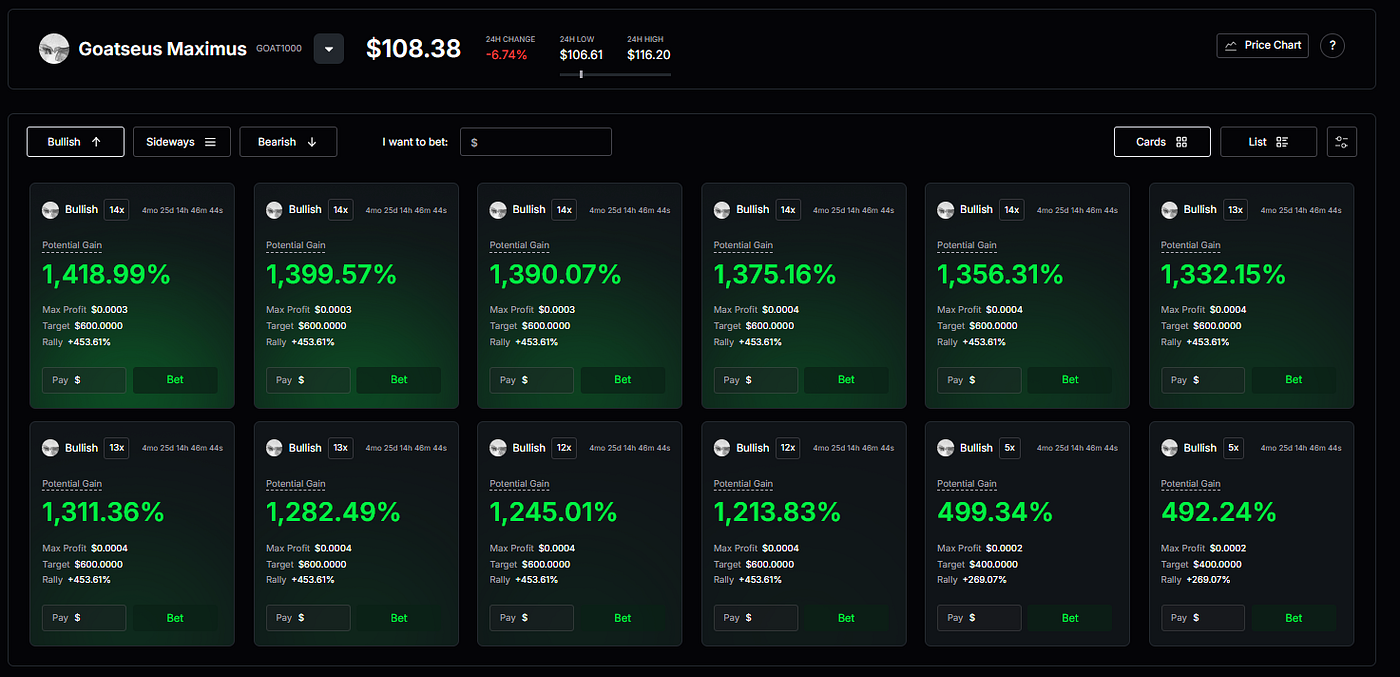The width and height of the screenshot is (1400, 677).
Task: Click the goat icon on the 499.34% card
Action: (946, 448)
